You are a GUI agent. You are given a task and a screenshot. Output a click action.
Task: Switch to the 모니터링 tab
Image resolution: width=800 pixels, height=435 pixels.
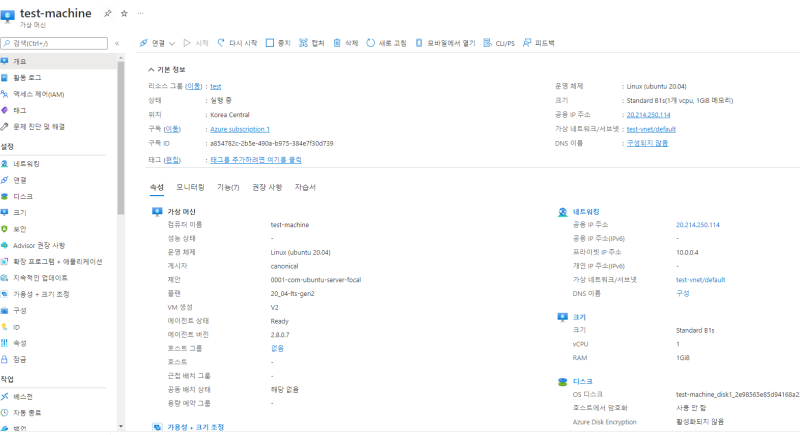190,188
